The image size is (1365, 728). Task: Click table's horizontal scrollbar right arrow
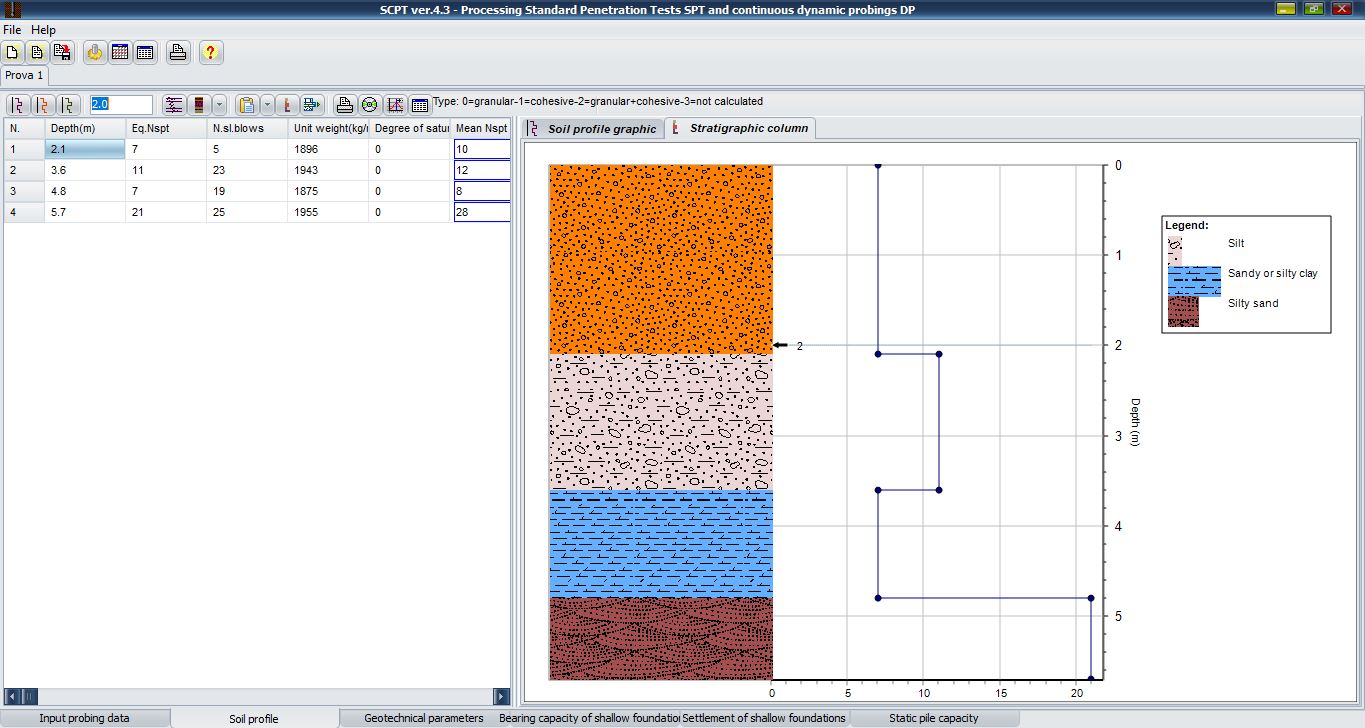click(502, 696)
